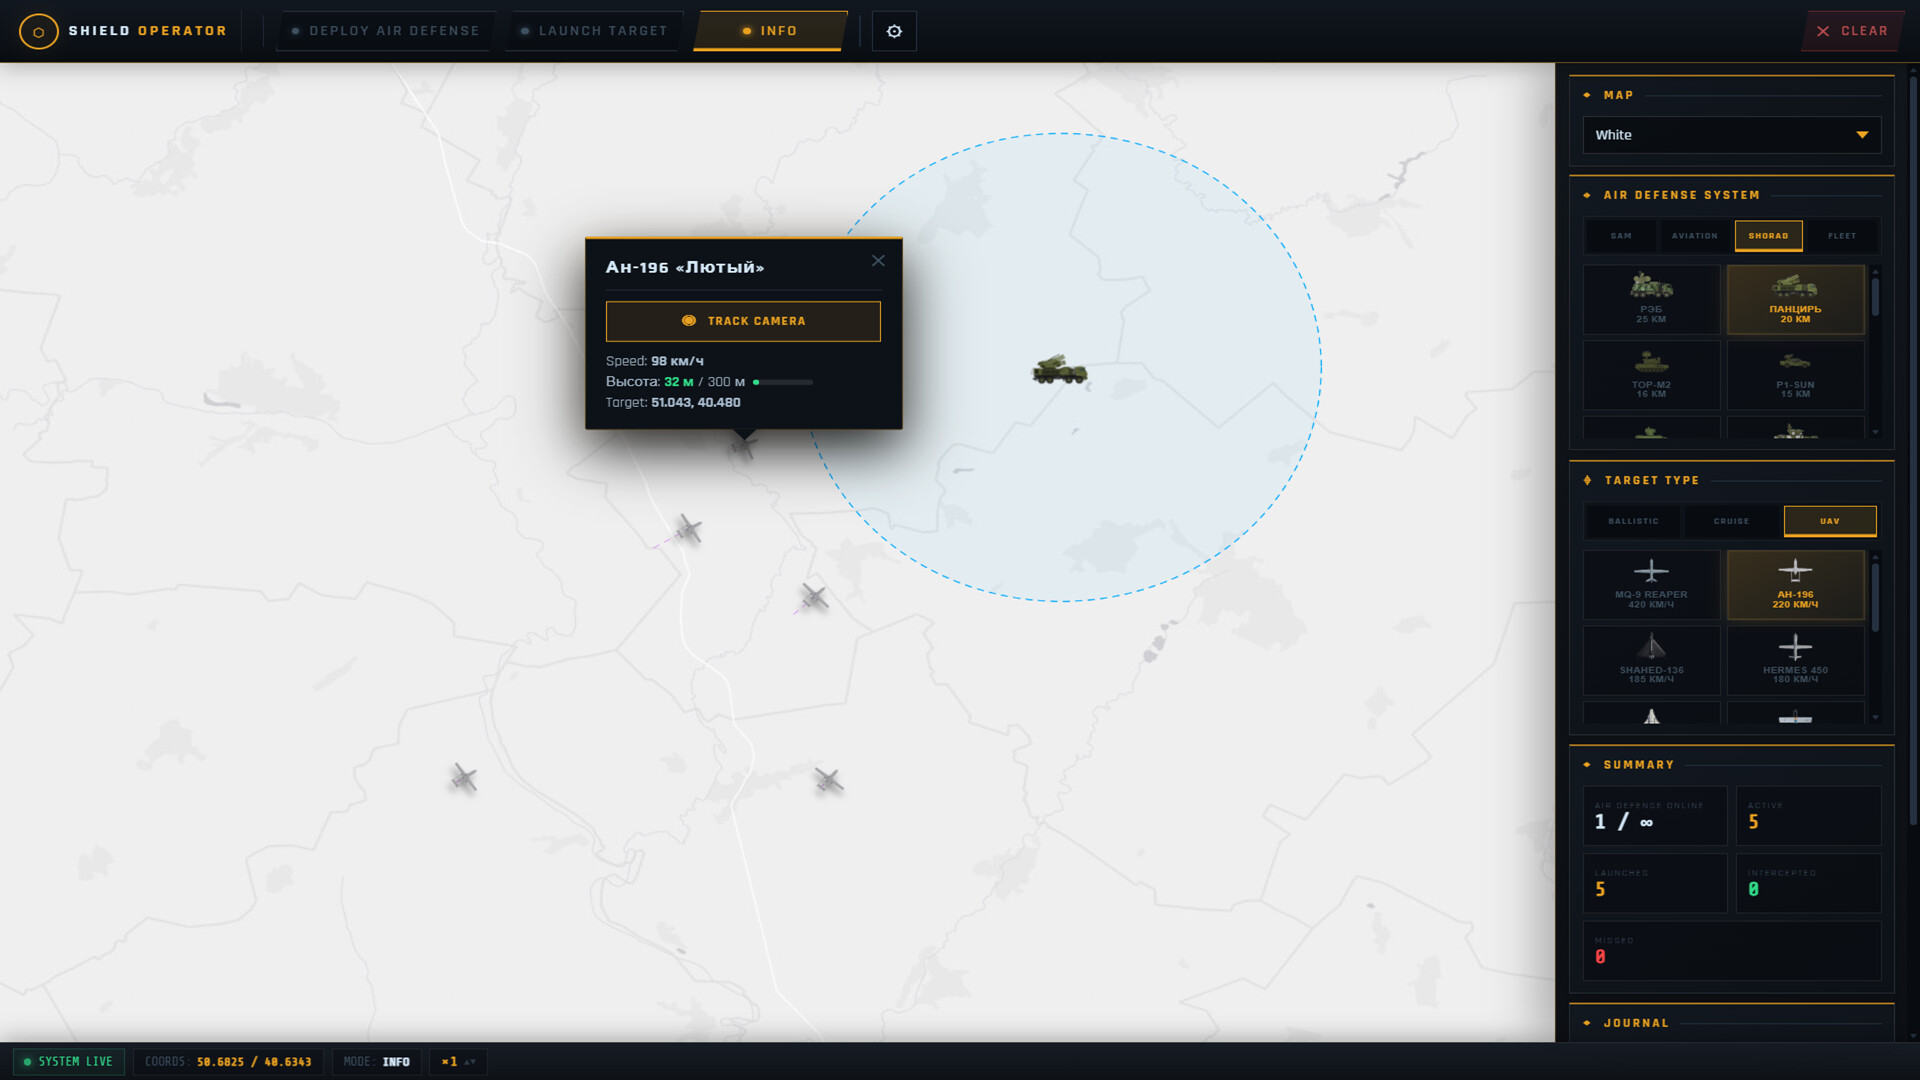Switch to the UAV target tab

(x=1829, y=521)
